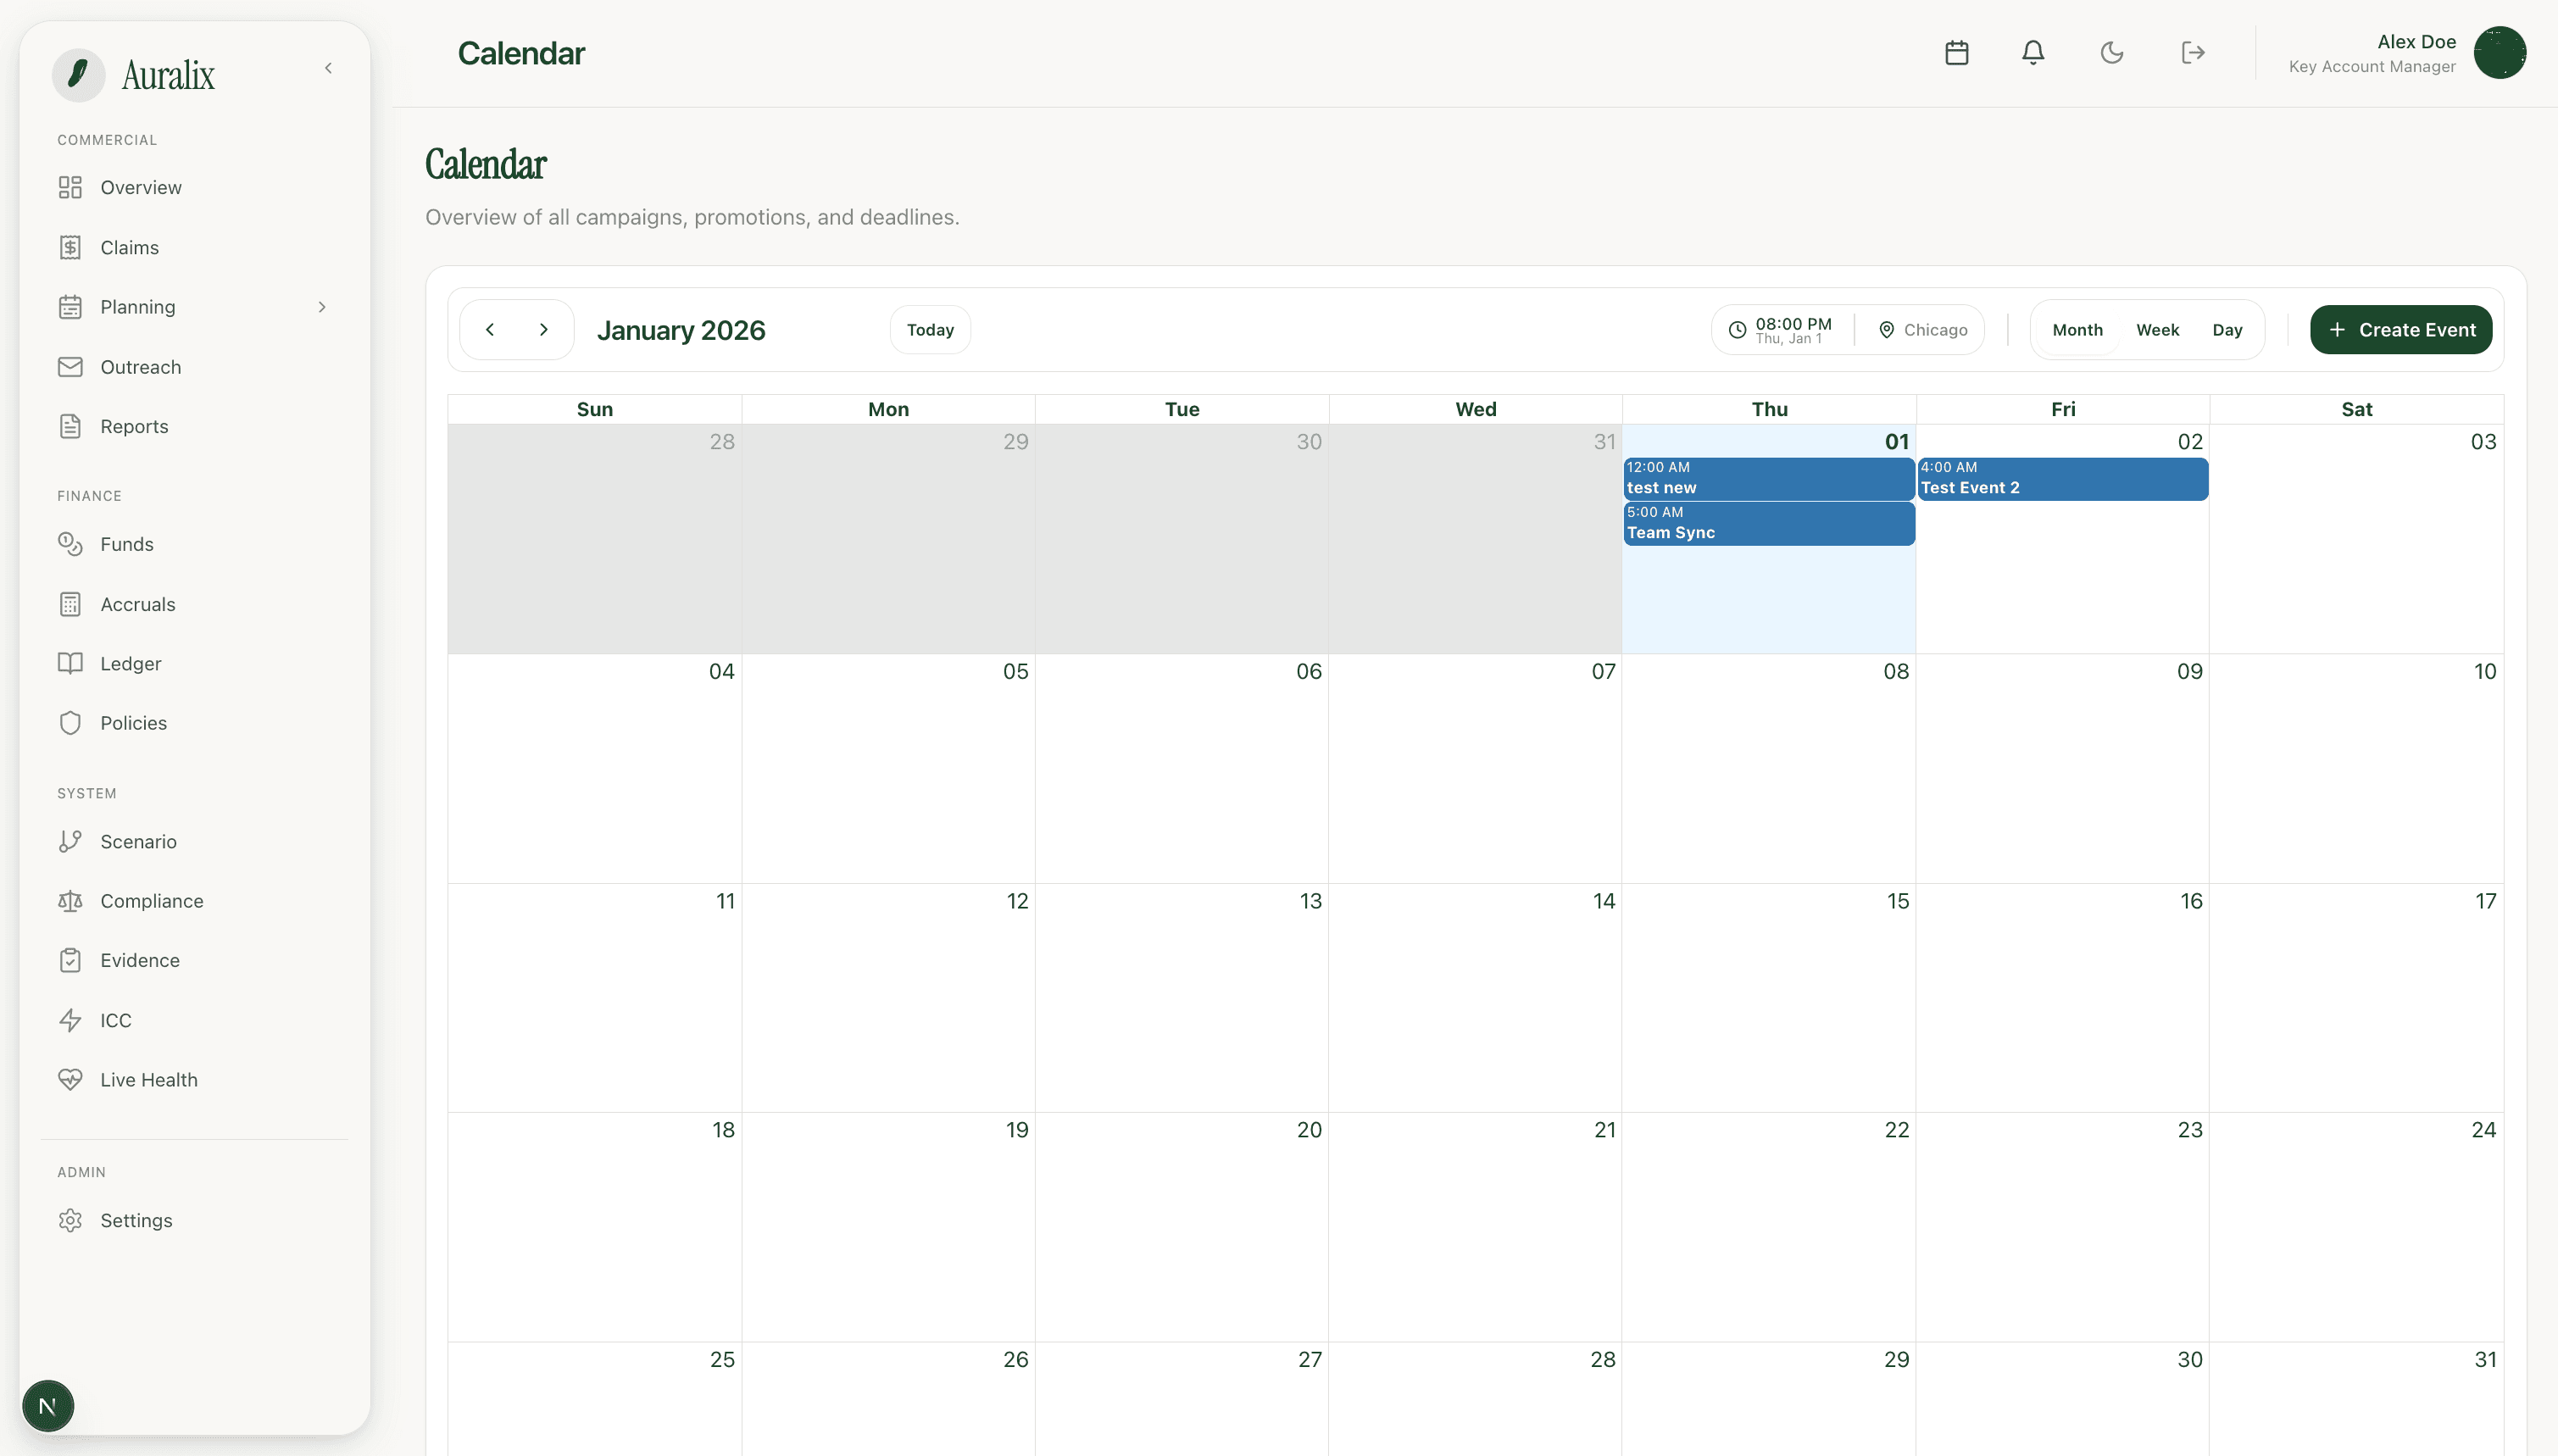This screenshot has height=1456, width=2558.
Task: Open the Outreach mail icon
Action: pos(69,366)
